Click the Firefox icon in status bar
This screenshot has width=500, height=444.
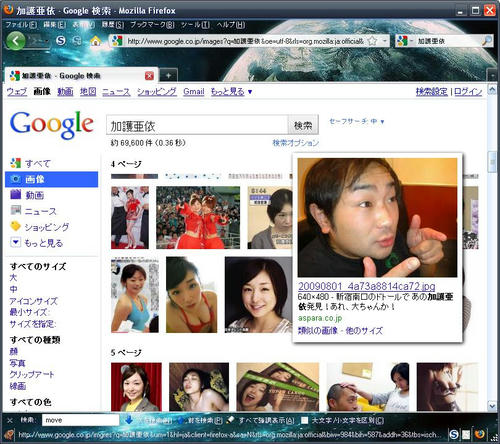click(480, 434)
